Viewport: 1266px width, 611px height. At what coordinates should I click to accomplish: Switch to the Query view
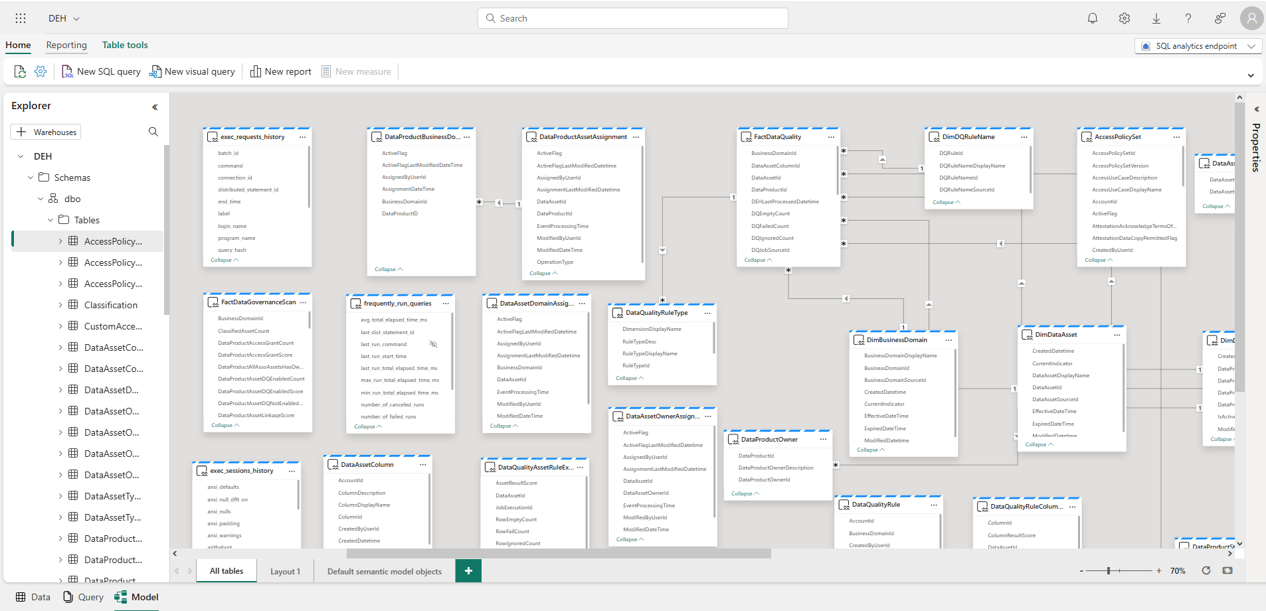click(83, 597)
